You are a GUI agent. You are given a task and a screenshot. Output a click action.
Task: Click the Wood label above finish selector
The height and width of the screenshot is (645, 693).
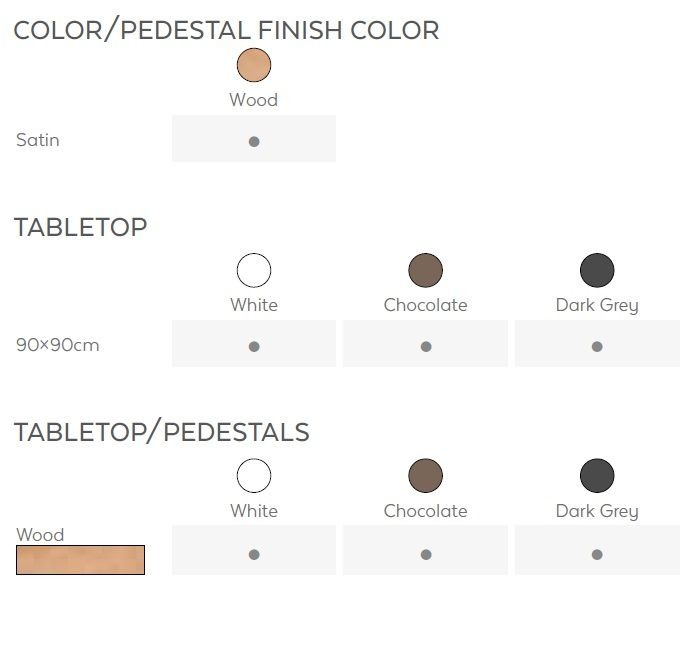[x=254, y=100]
